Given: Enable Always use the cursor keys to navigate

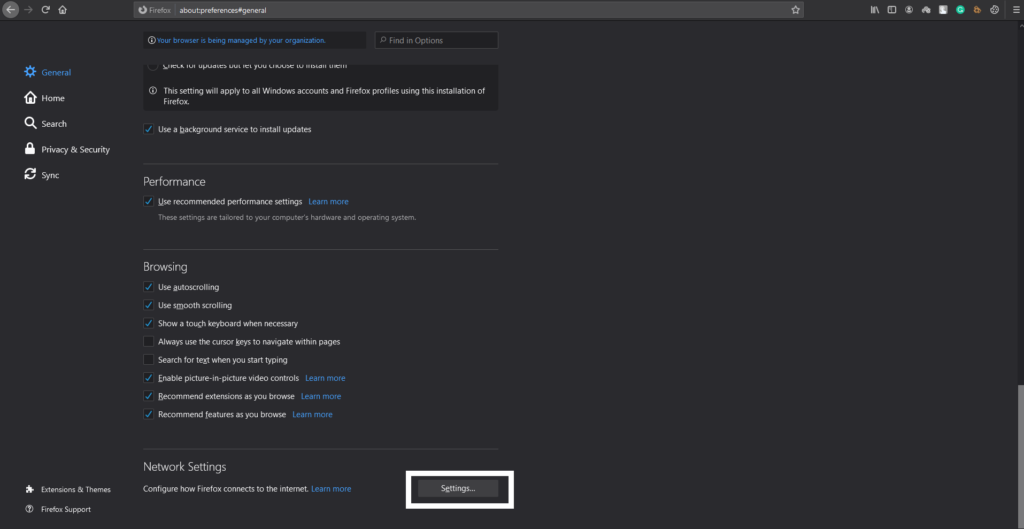Looking at the screenshot, I should click(148, 342).
